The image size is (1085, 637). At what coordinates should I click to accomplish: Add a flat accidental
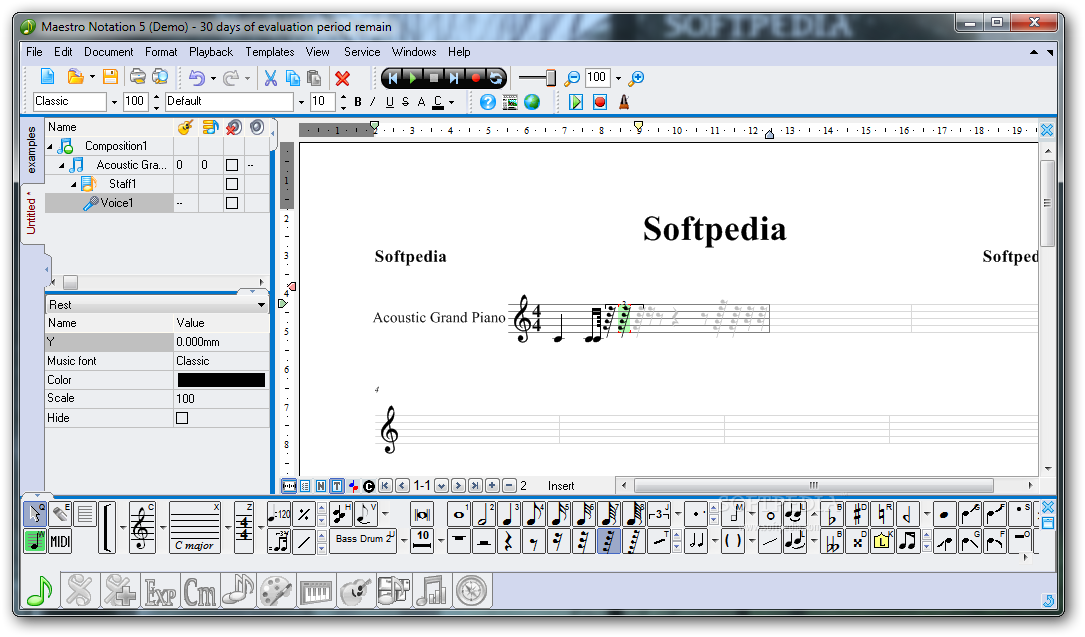832,515
